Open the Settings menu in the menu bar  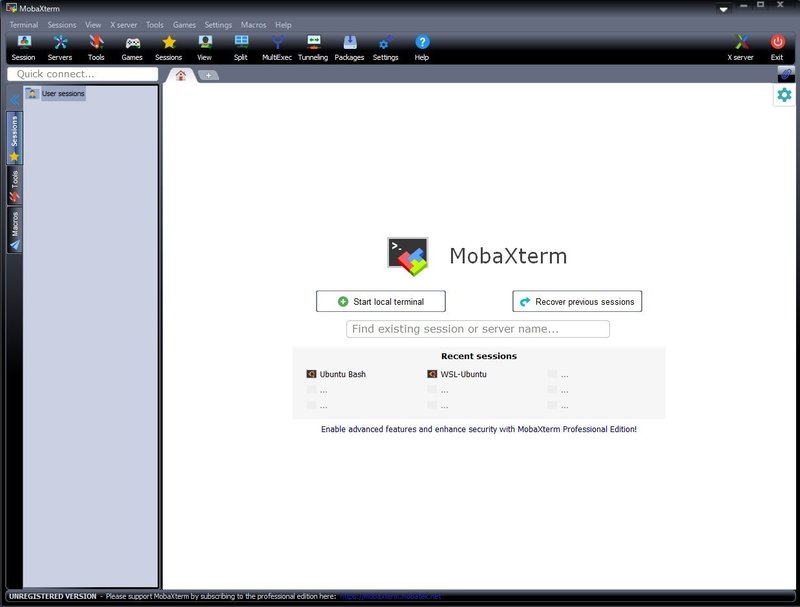218,24
